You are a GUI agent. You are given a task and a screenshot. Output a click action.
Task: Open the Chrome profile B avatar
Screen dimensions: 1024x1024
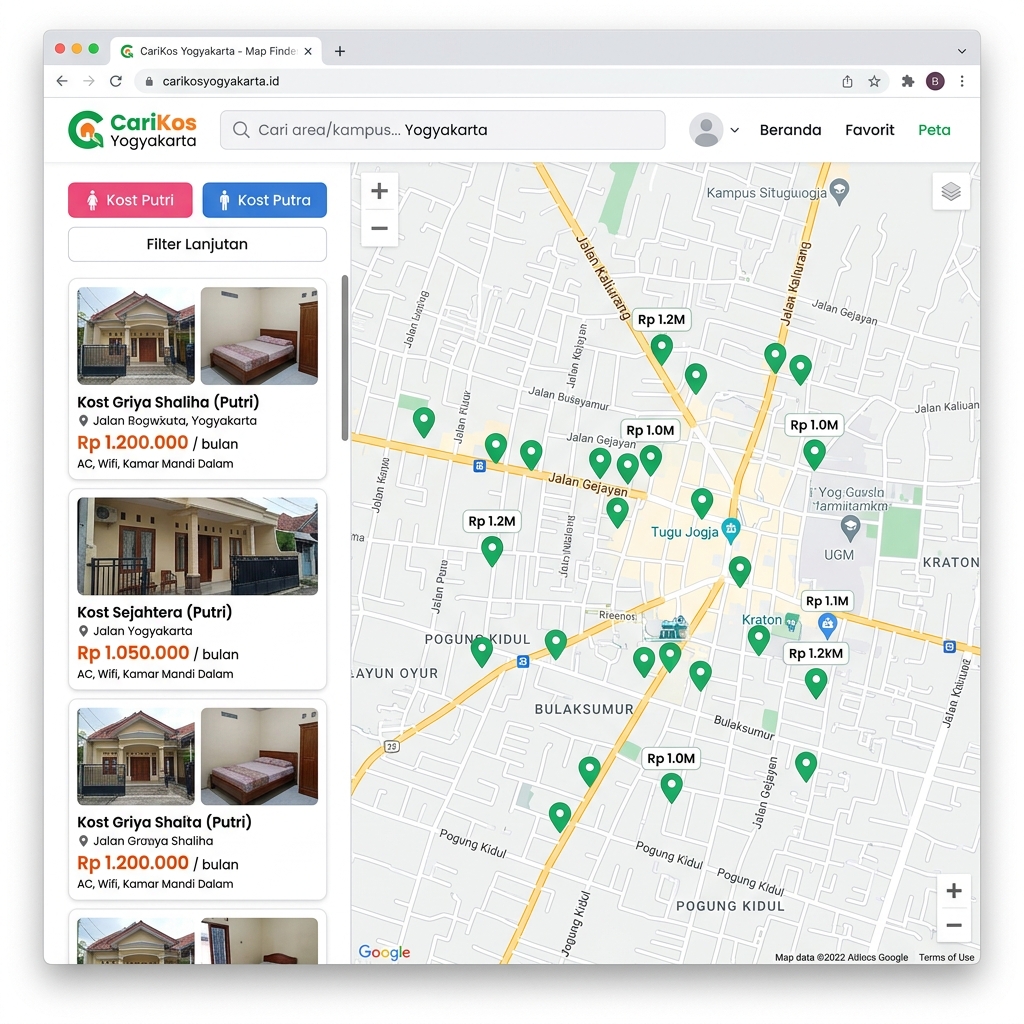tap(935, 81)
